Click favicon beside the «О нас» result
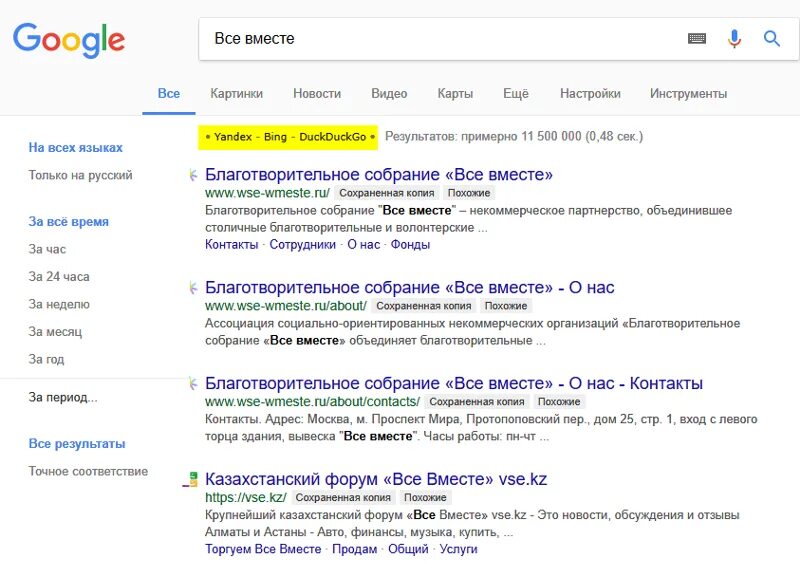800x567 pixels. pyautogui.click(x=193, y=288)
